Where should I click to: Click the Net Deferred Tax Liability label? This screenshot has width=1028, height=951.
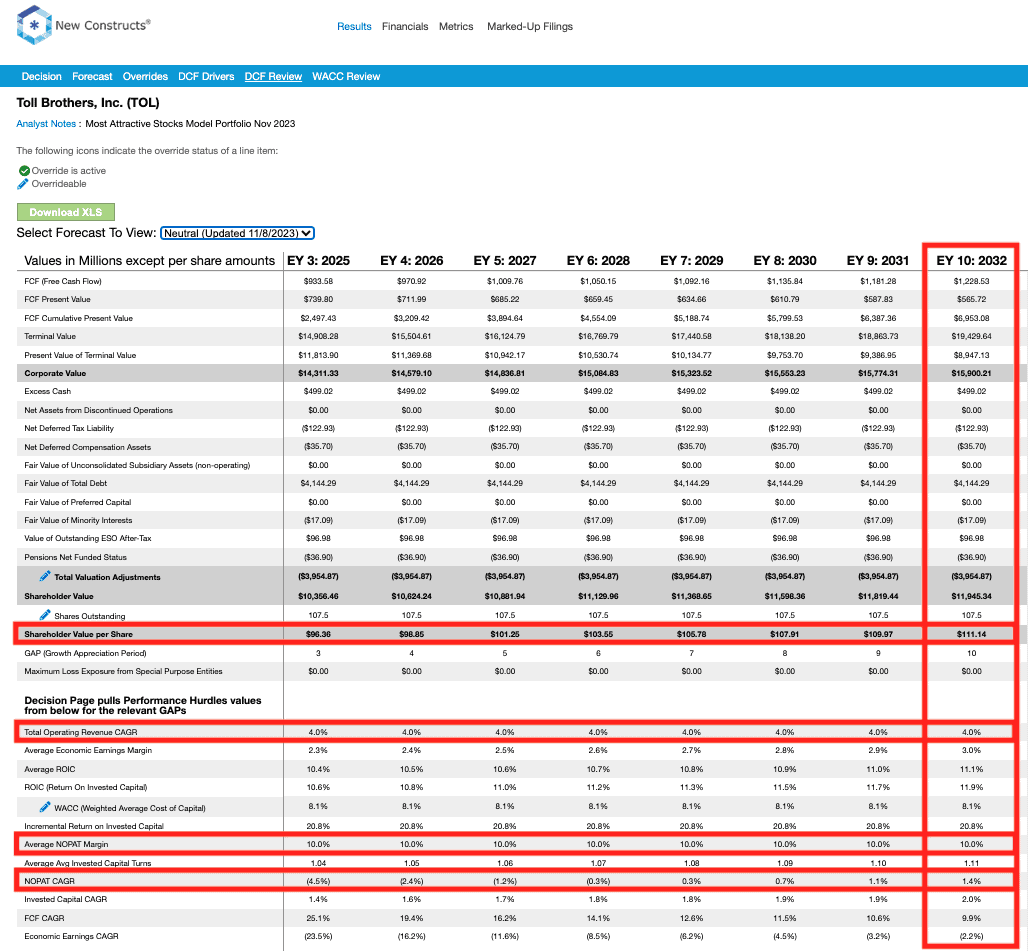point(69,427)
